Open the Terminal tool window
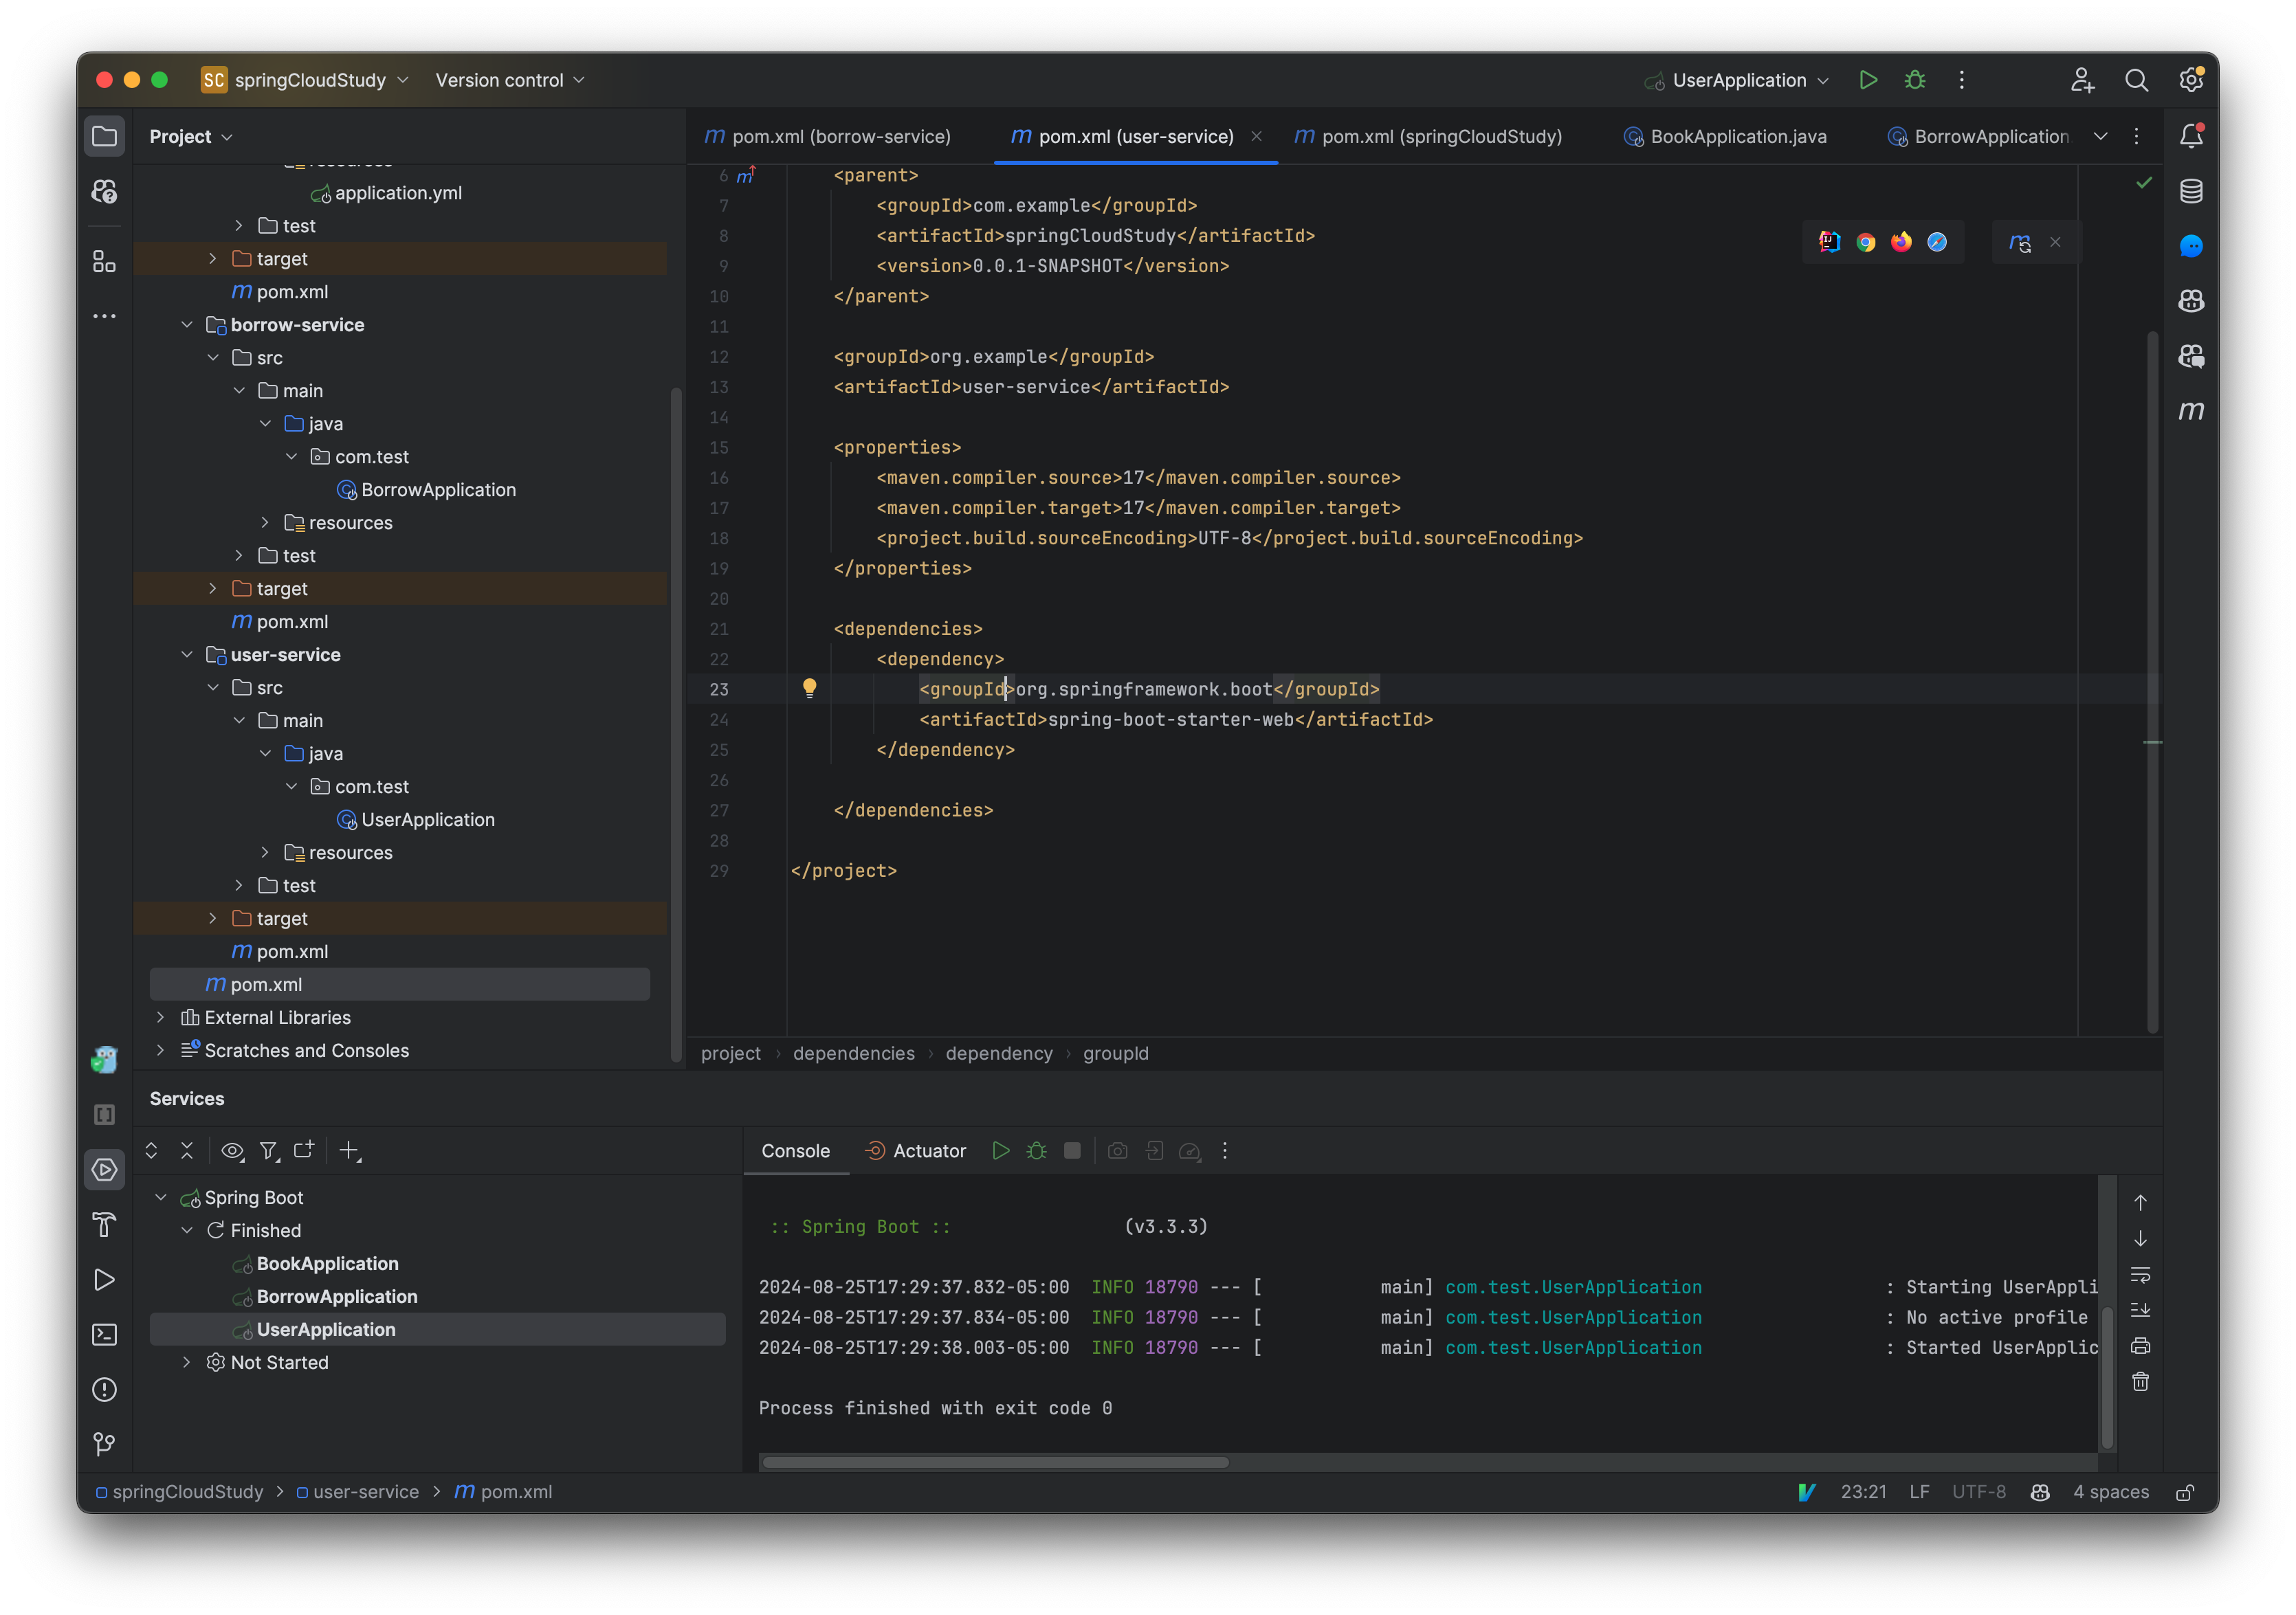Image resolution: width=2296 pixels, height=1615 pixels. 104,1334
